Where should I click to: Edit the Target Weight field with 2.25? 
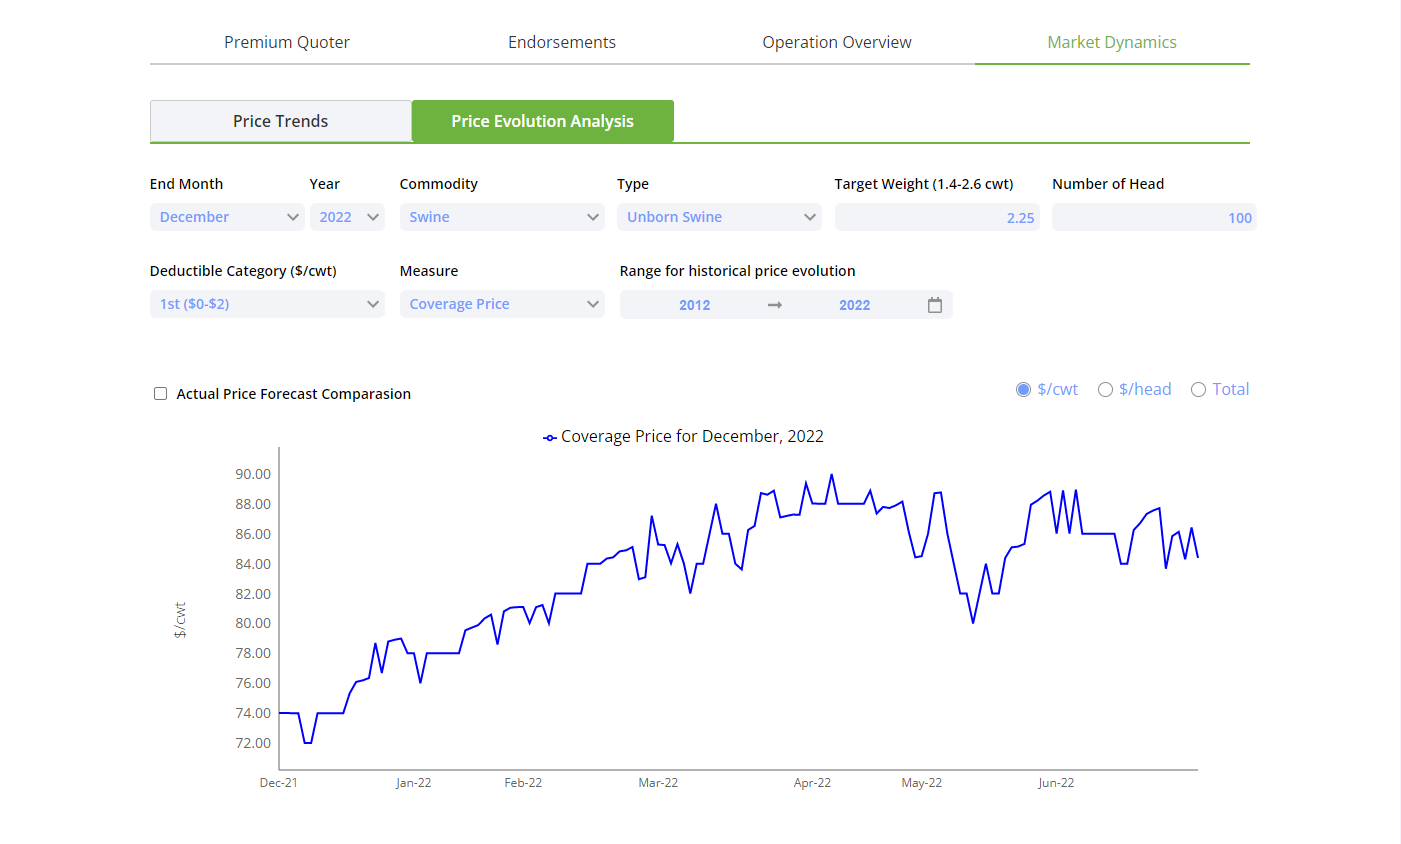pos(937,217)
